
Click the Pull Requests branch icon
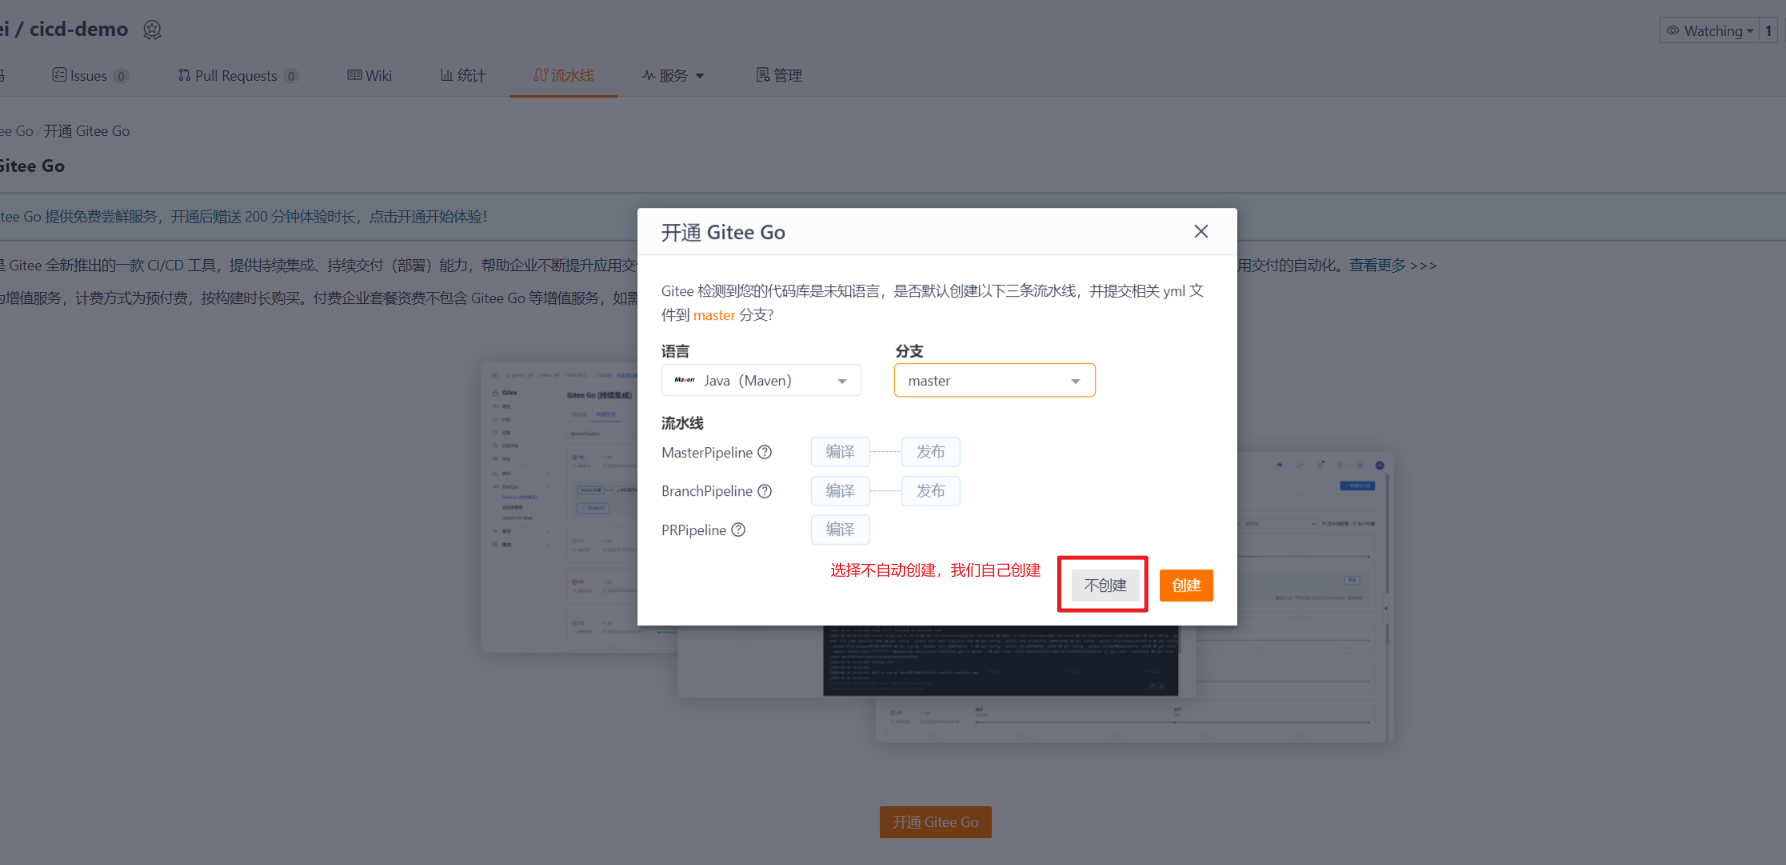coord(184,75)
